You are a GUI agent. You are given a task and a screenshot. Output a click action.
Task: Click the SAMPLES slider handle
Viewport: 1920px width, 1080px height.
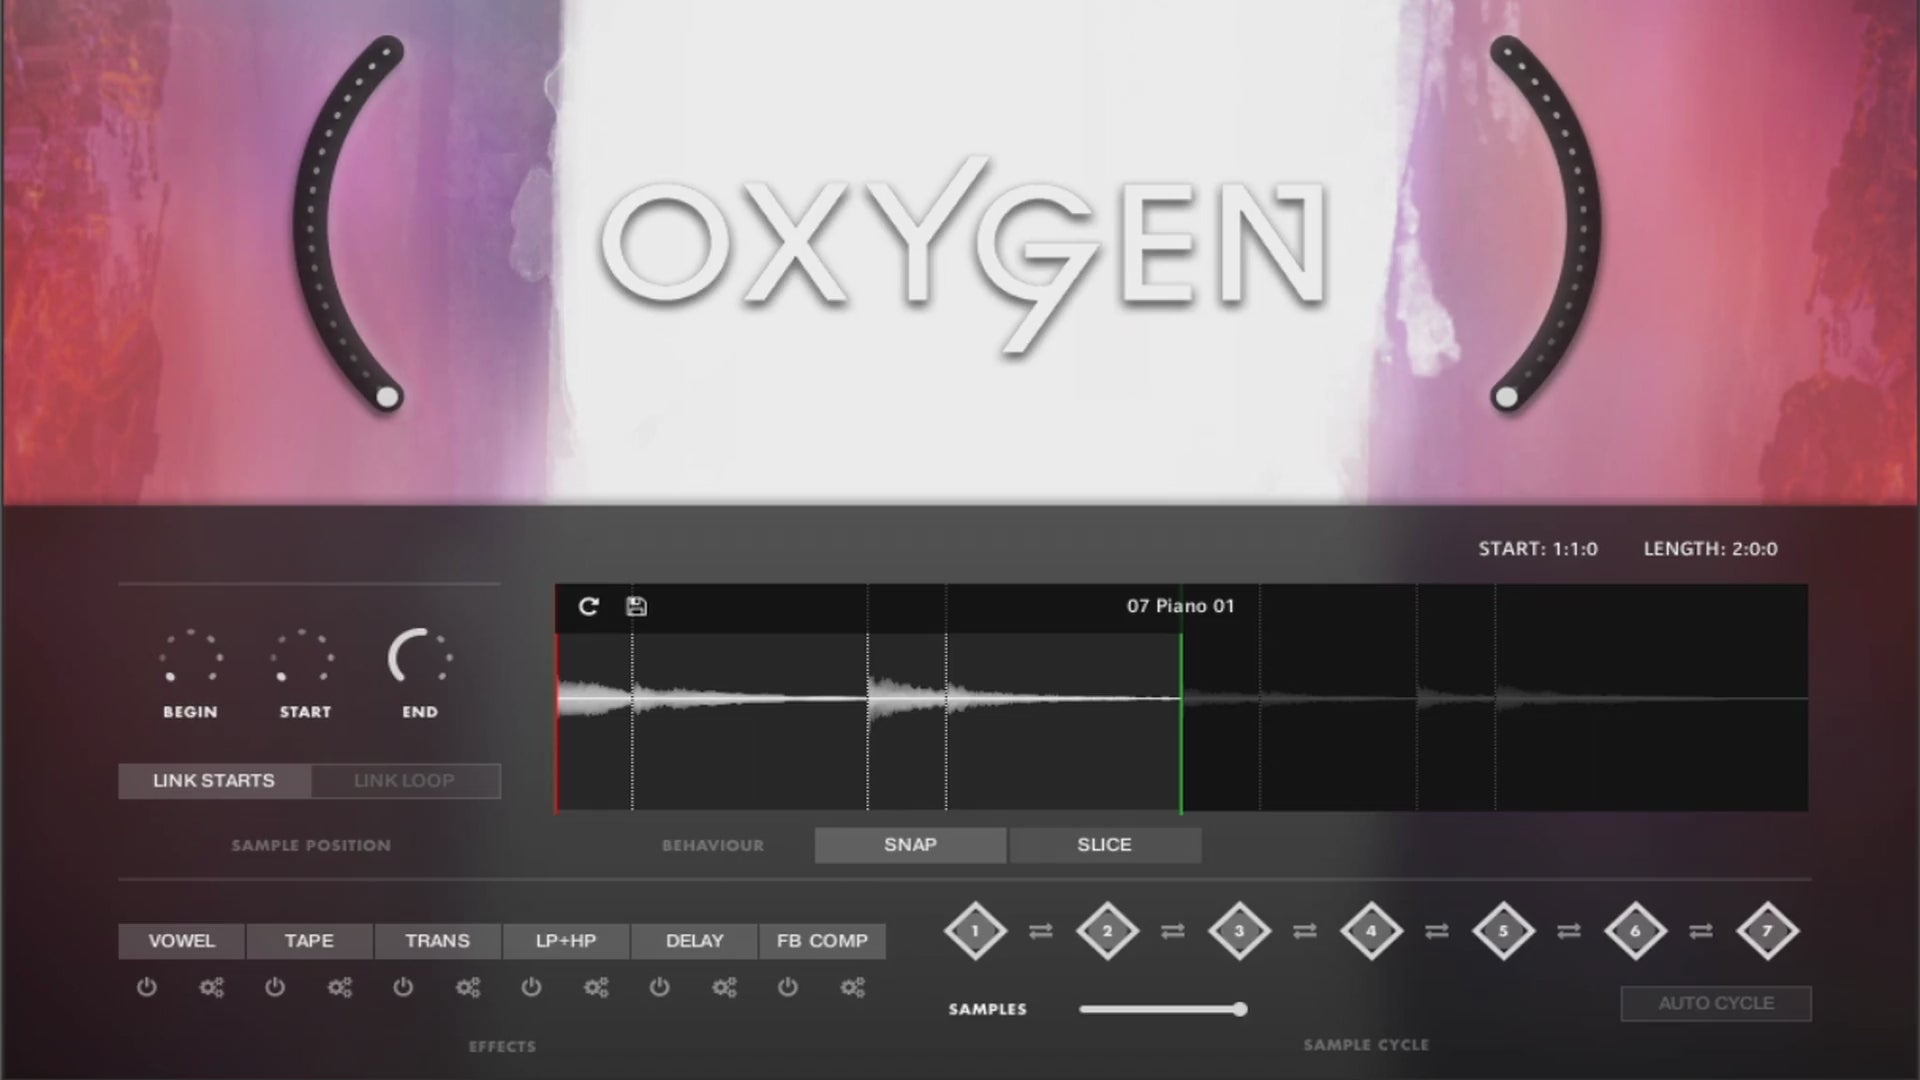point(1240,1009)
